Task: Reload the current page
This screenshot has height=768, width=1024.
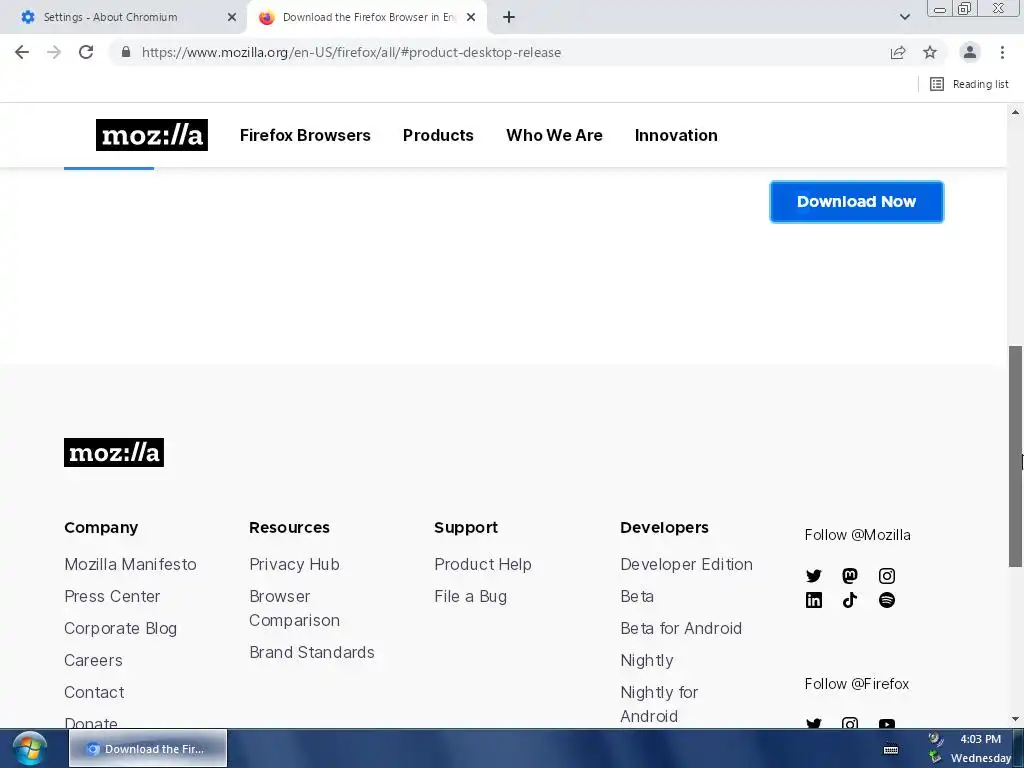Action: point(86,52)
